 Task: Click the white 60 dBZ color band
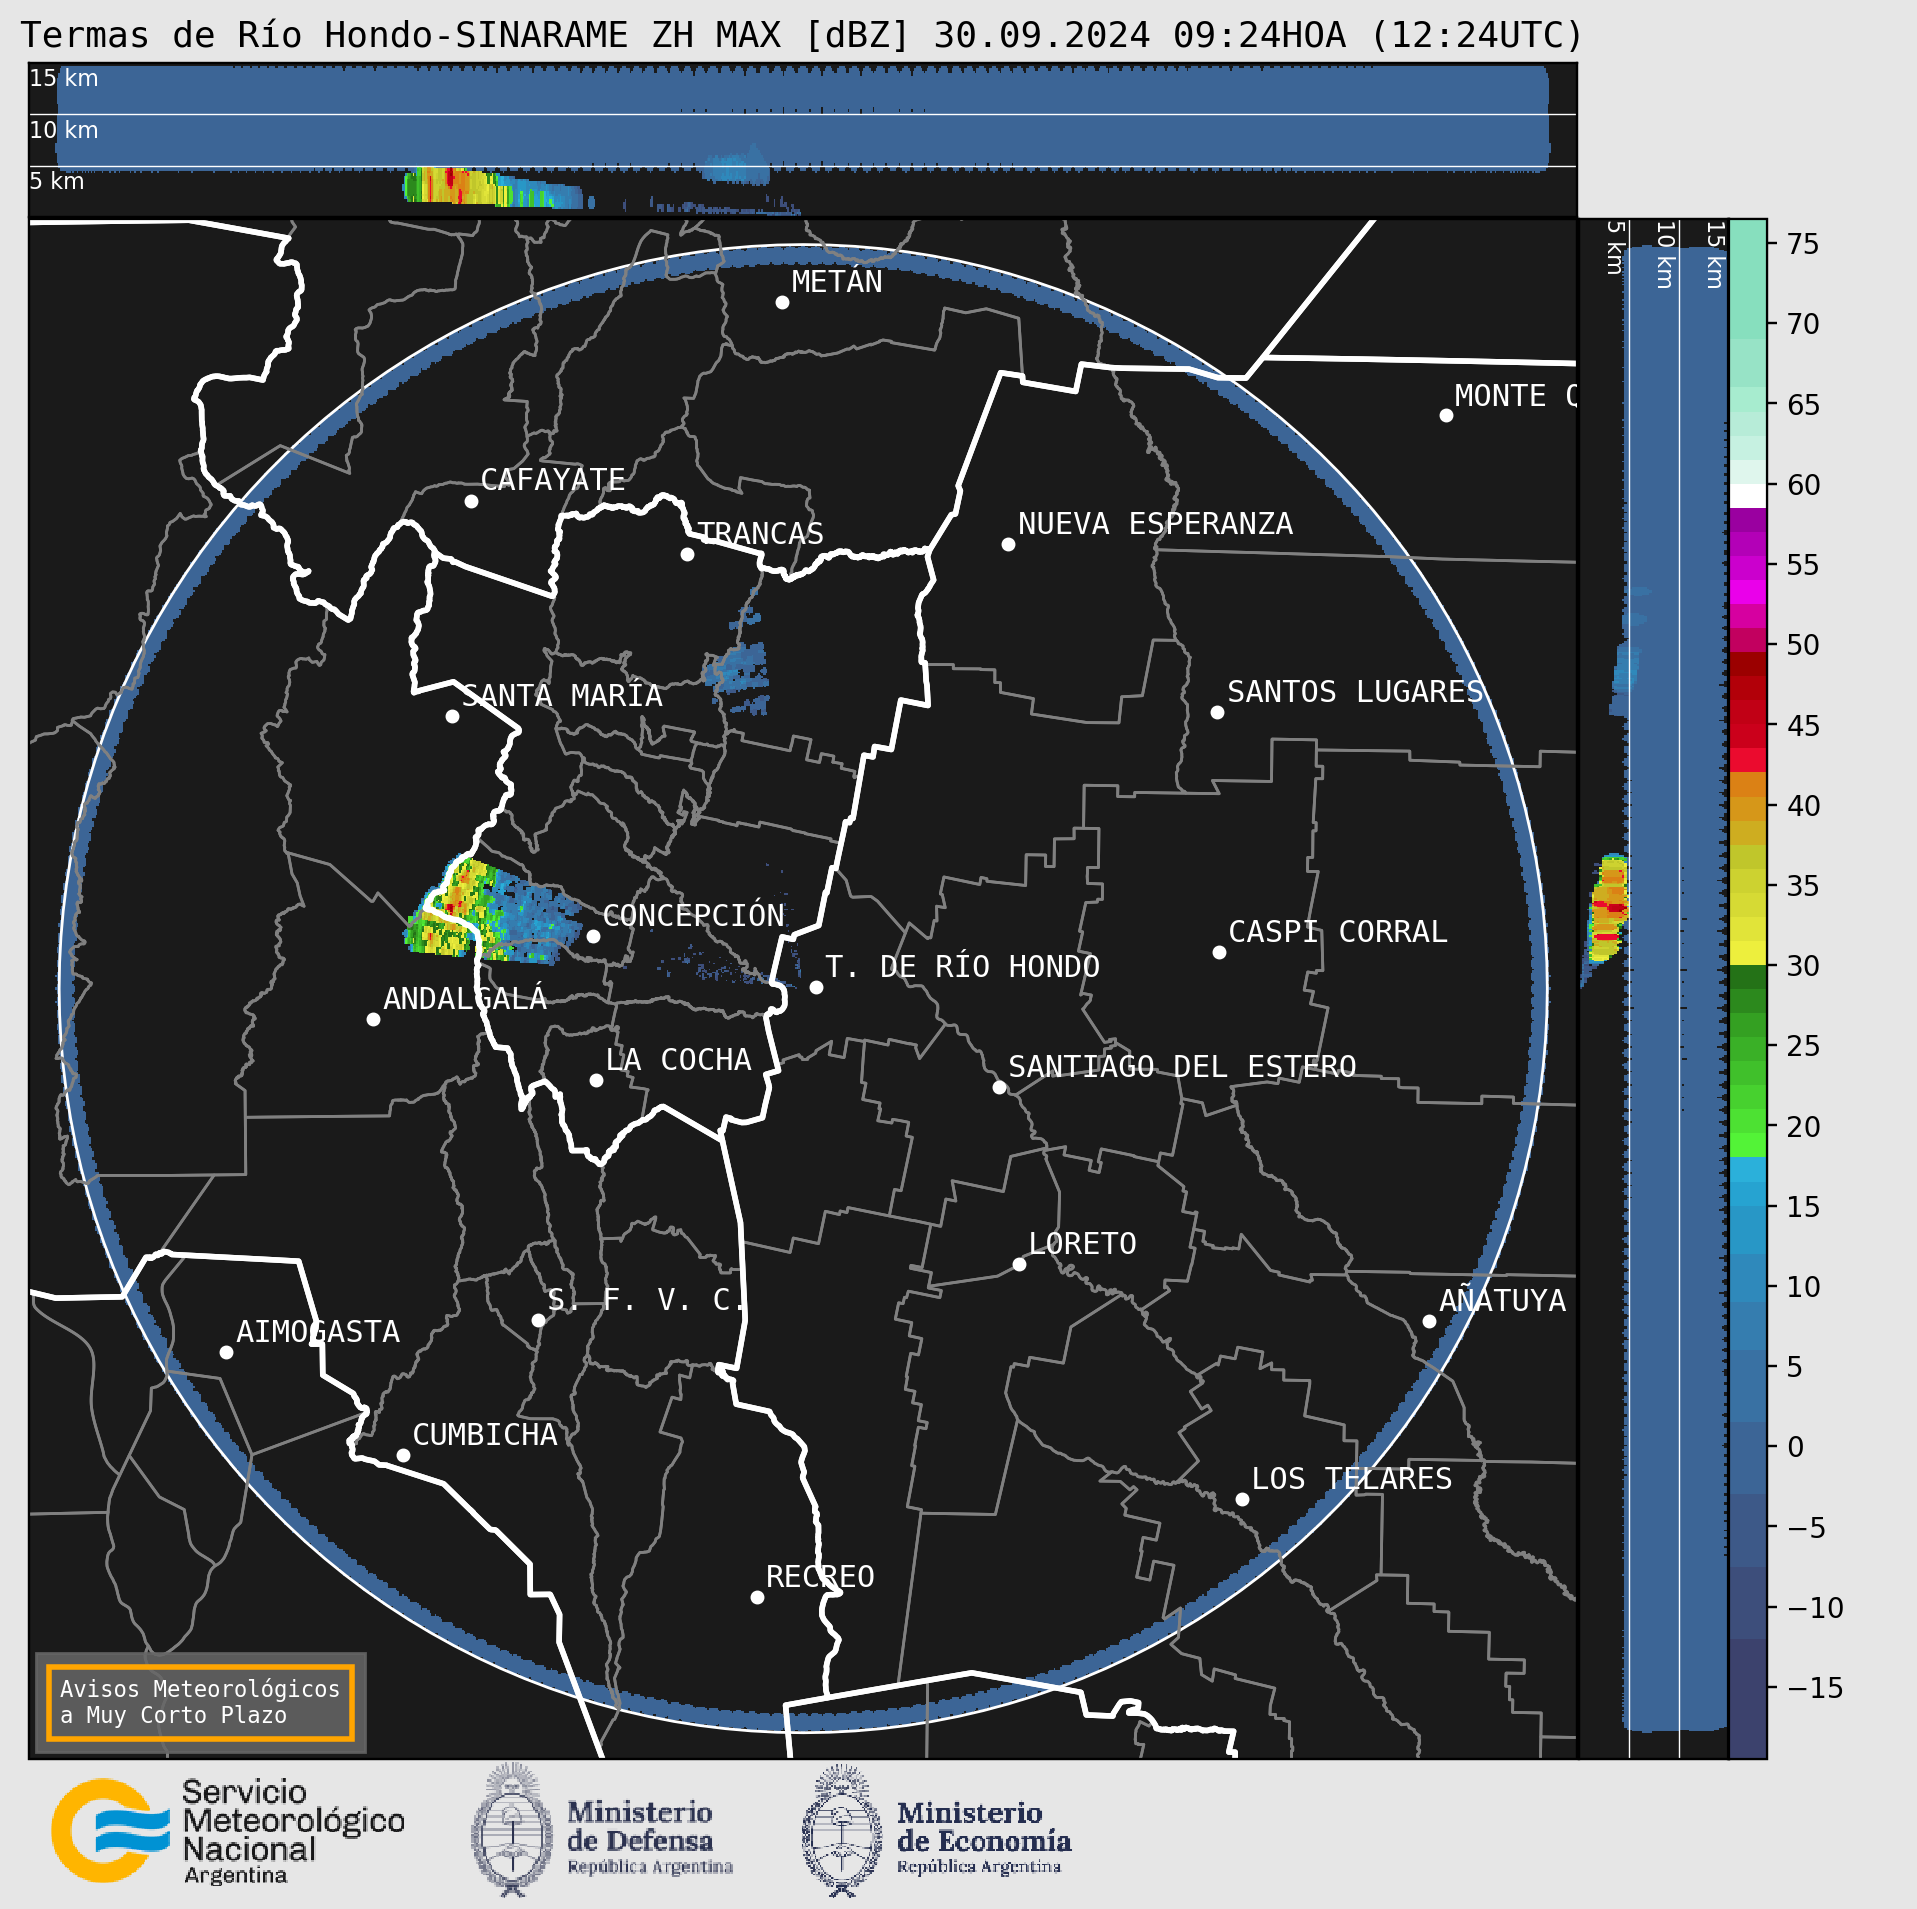pyautogui.click(x=1748, y=496)
